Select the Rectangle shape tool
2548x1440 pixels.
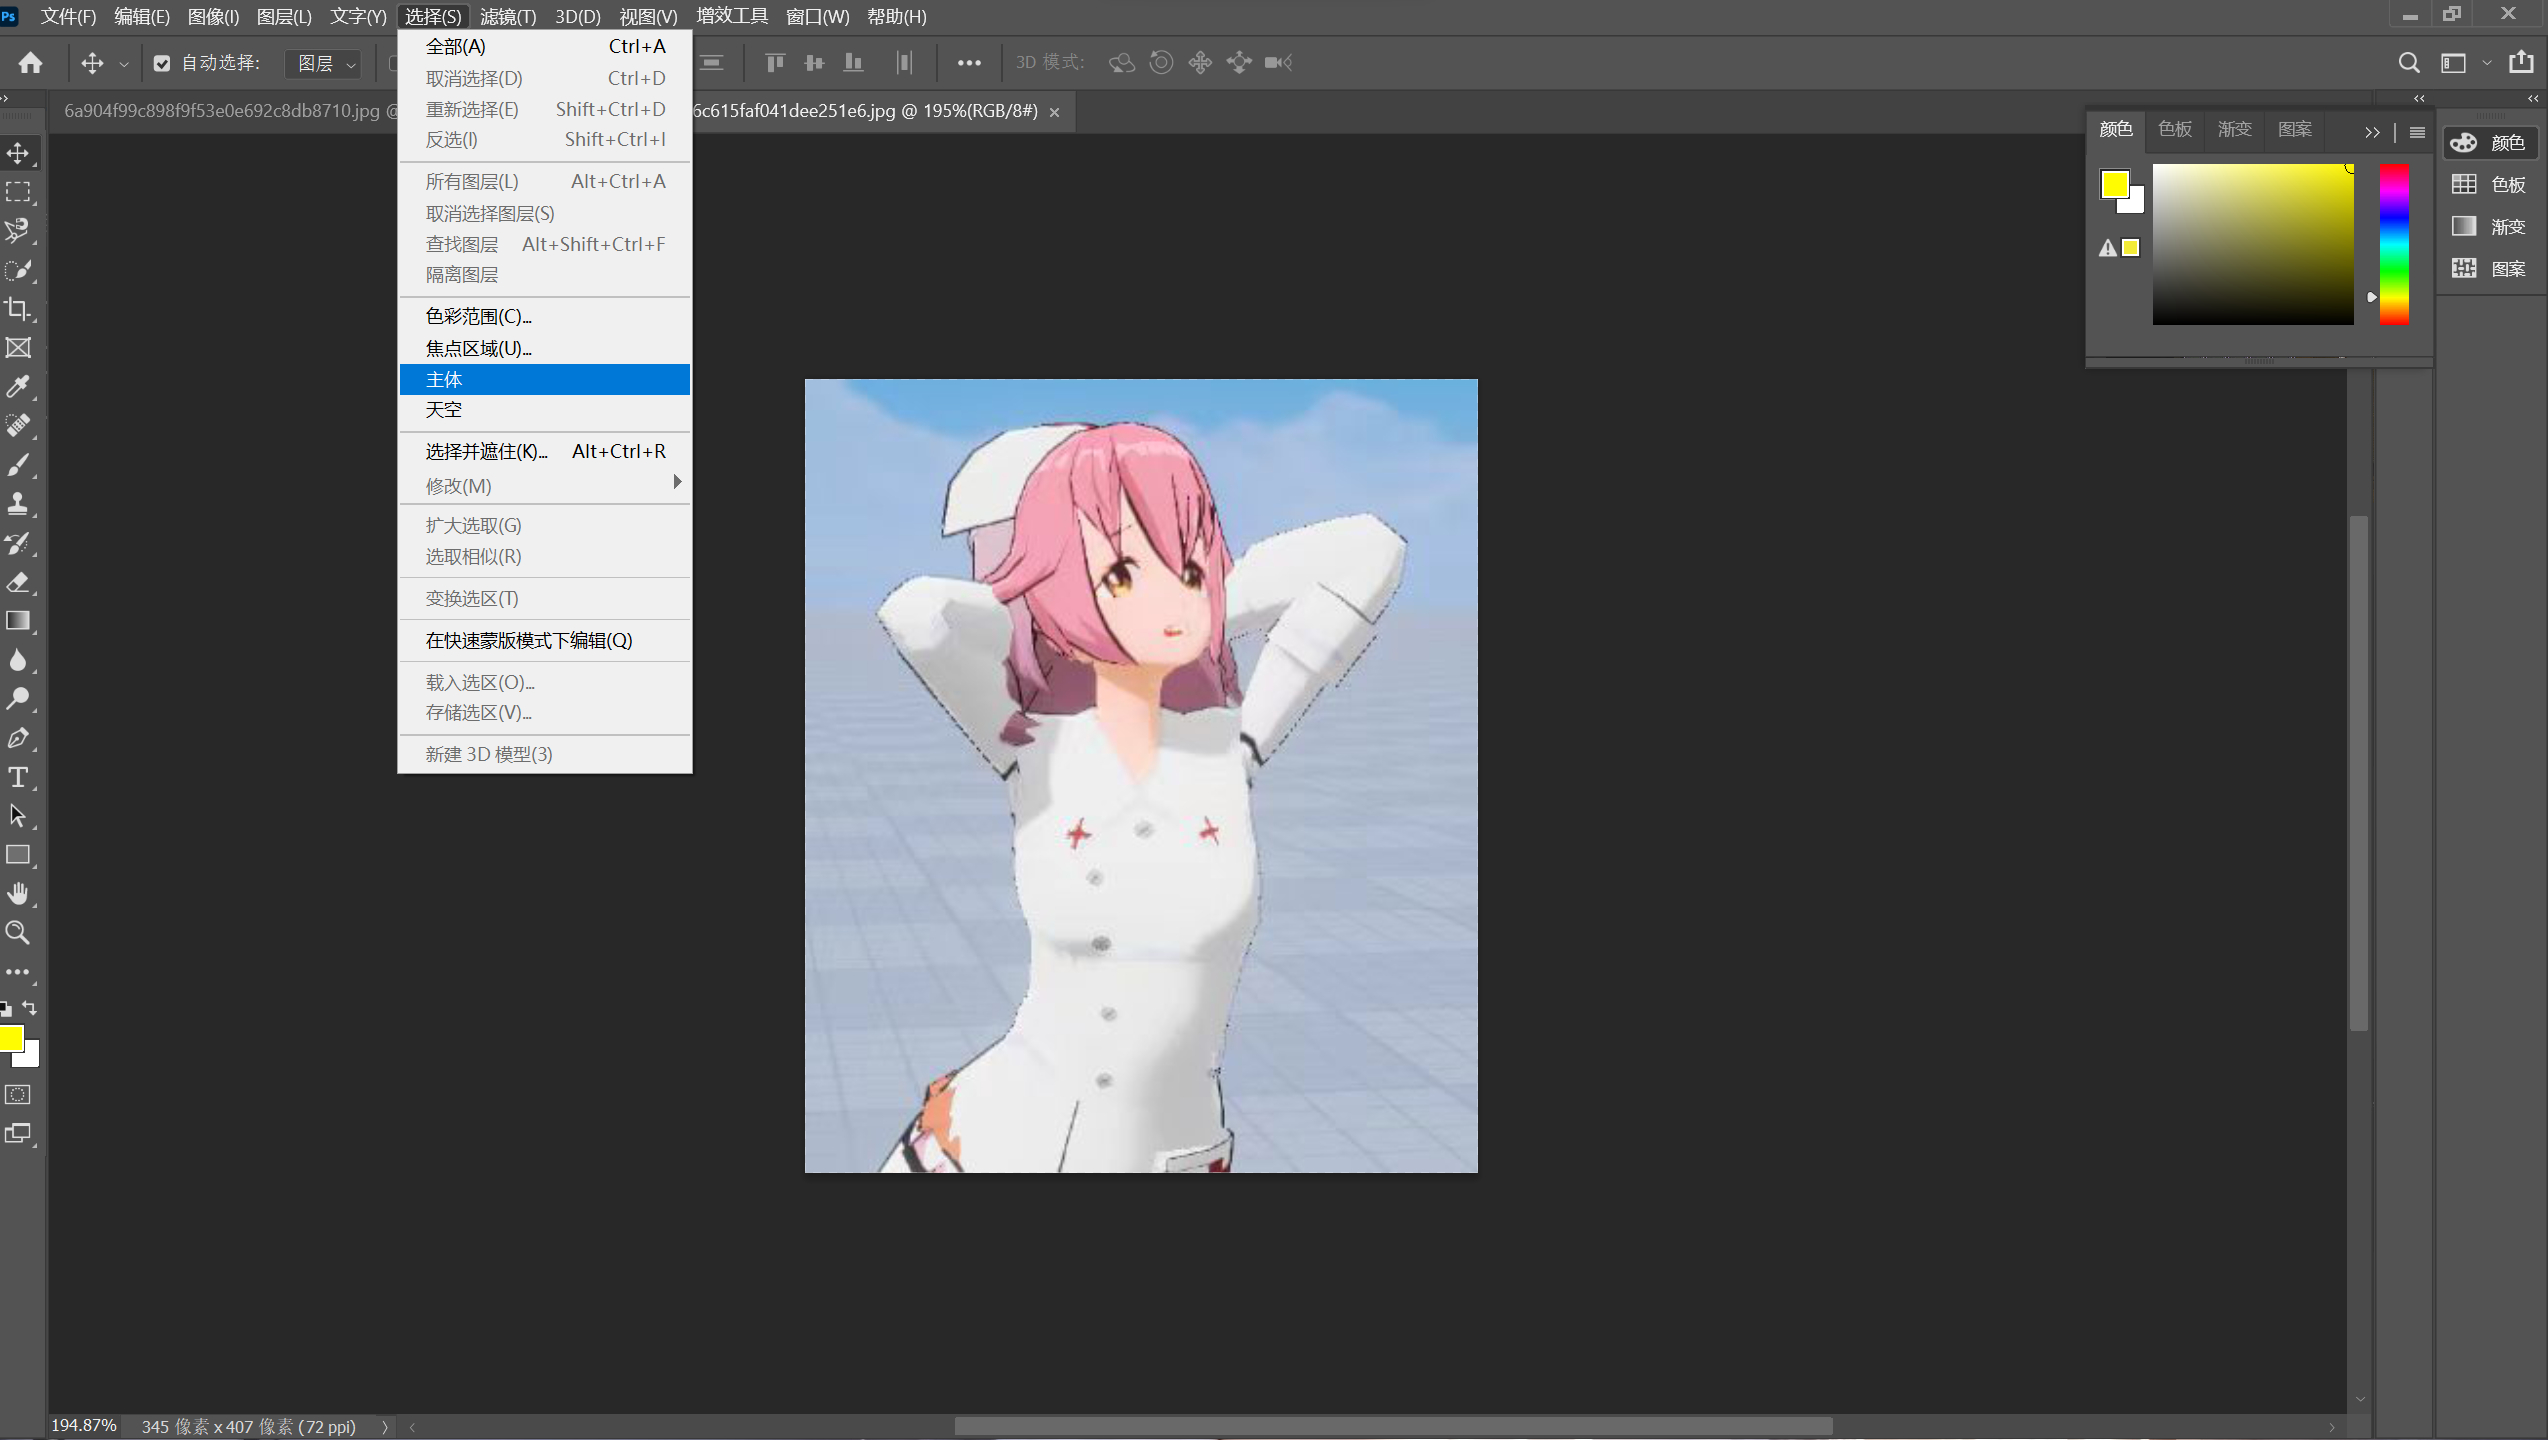point(18,854)
